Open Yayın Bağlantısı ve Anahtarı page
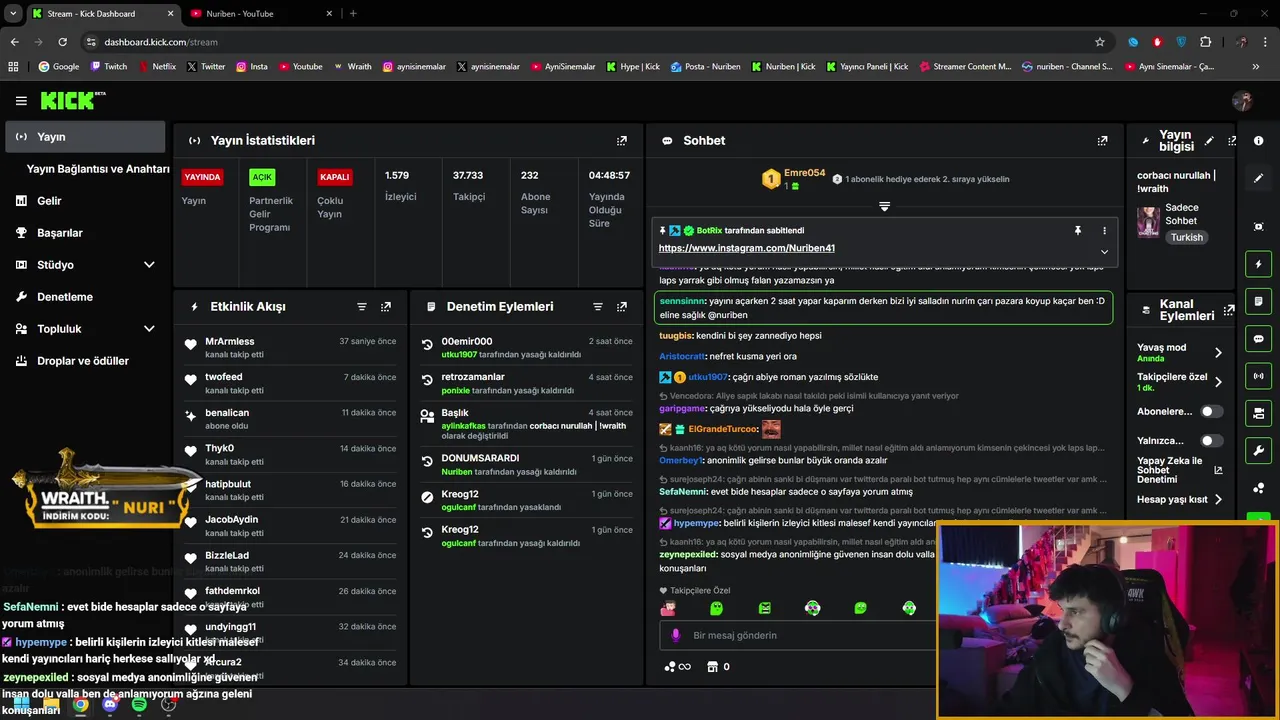 tap(98, 169)
